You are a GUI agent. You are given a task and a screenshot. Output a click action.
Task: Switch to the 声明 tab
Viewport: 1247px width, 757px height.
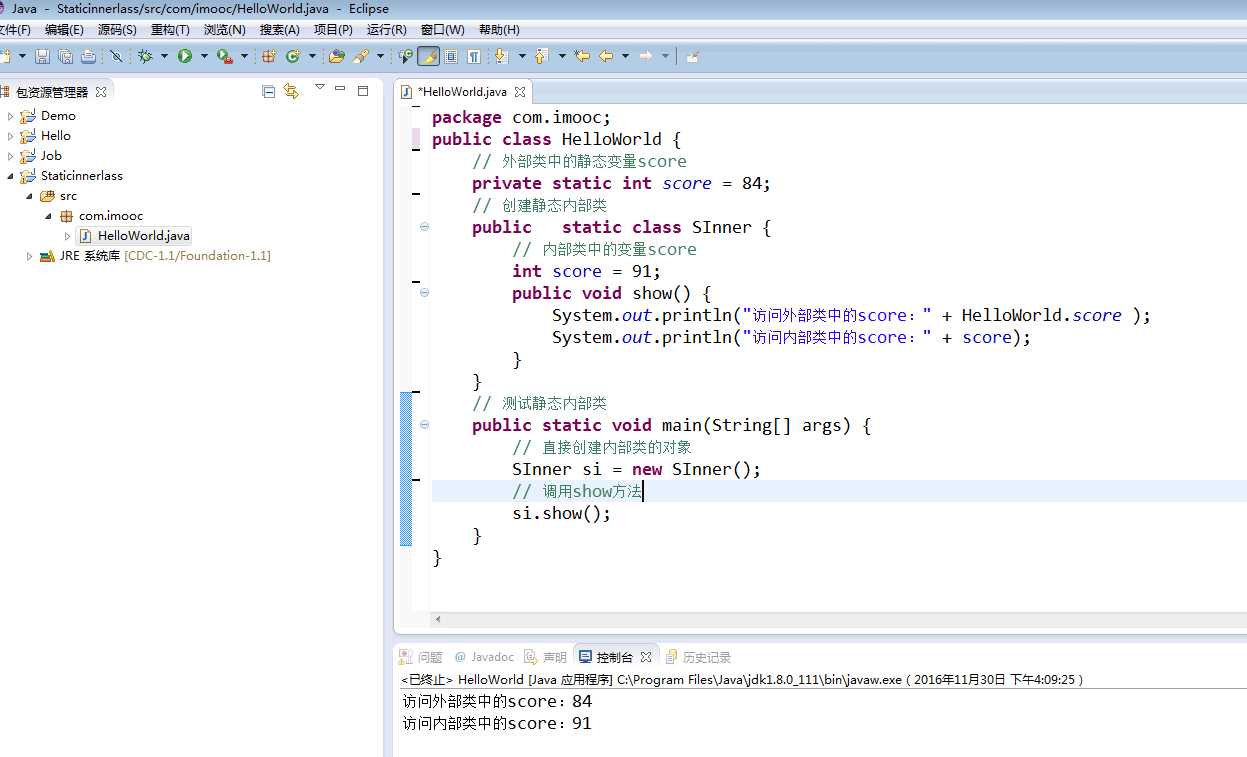click(x=546, y=657)
